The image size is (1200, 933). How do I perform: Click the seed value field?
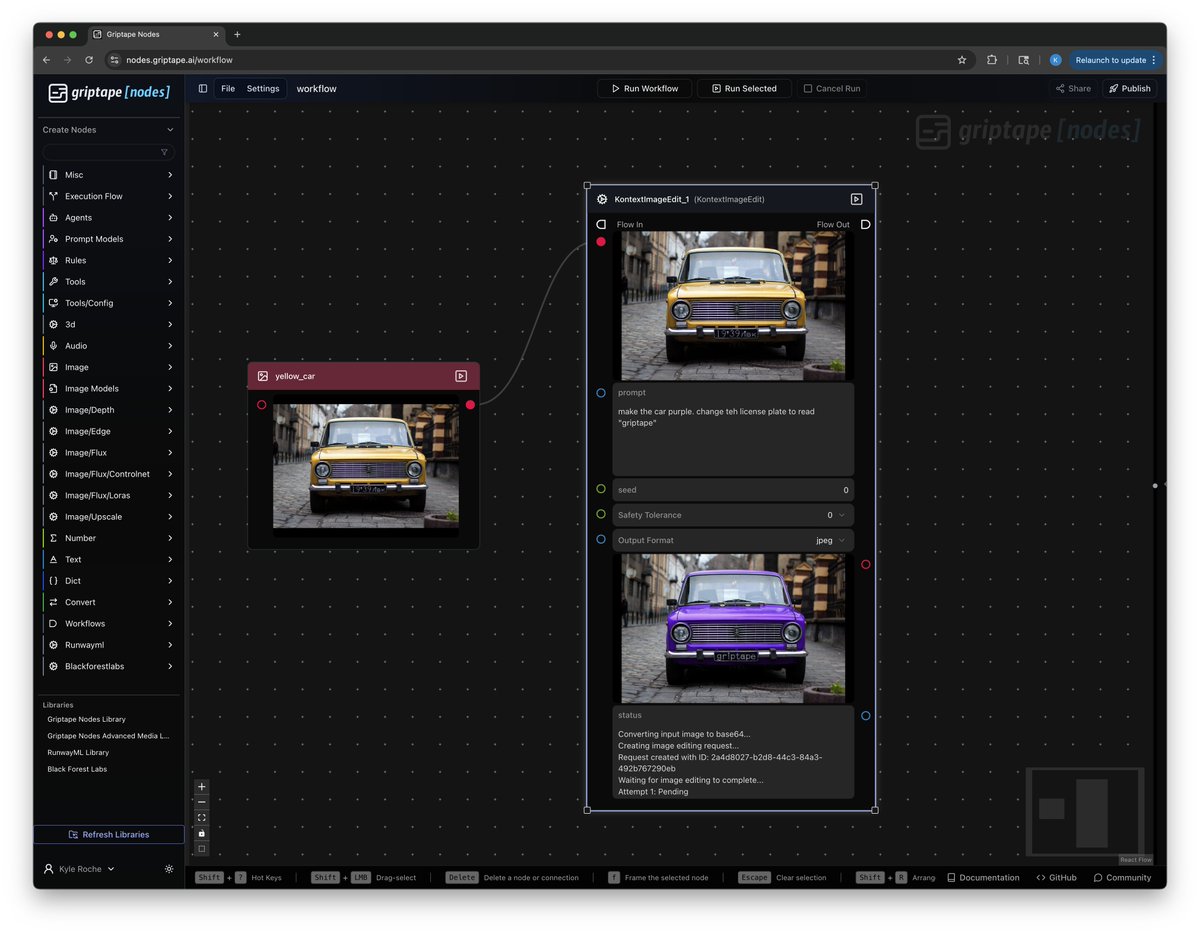733,490
